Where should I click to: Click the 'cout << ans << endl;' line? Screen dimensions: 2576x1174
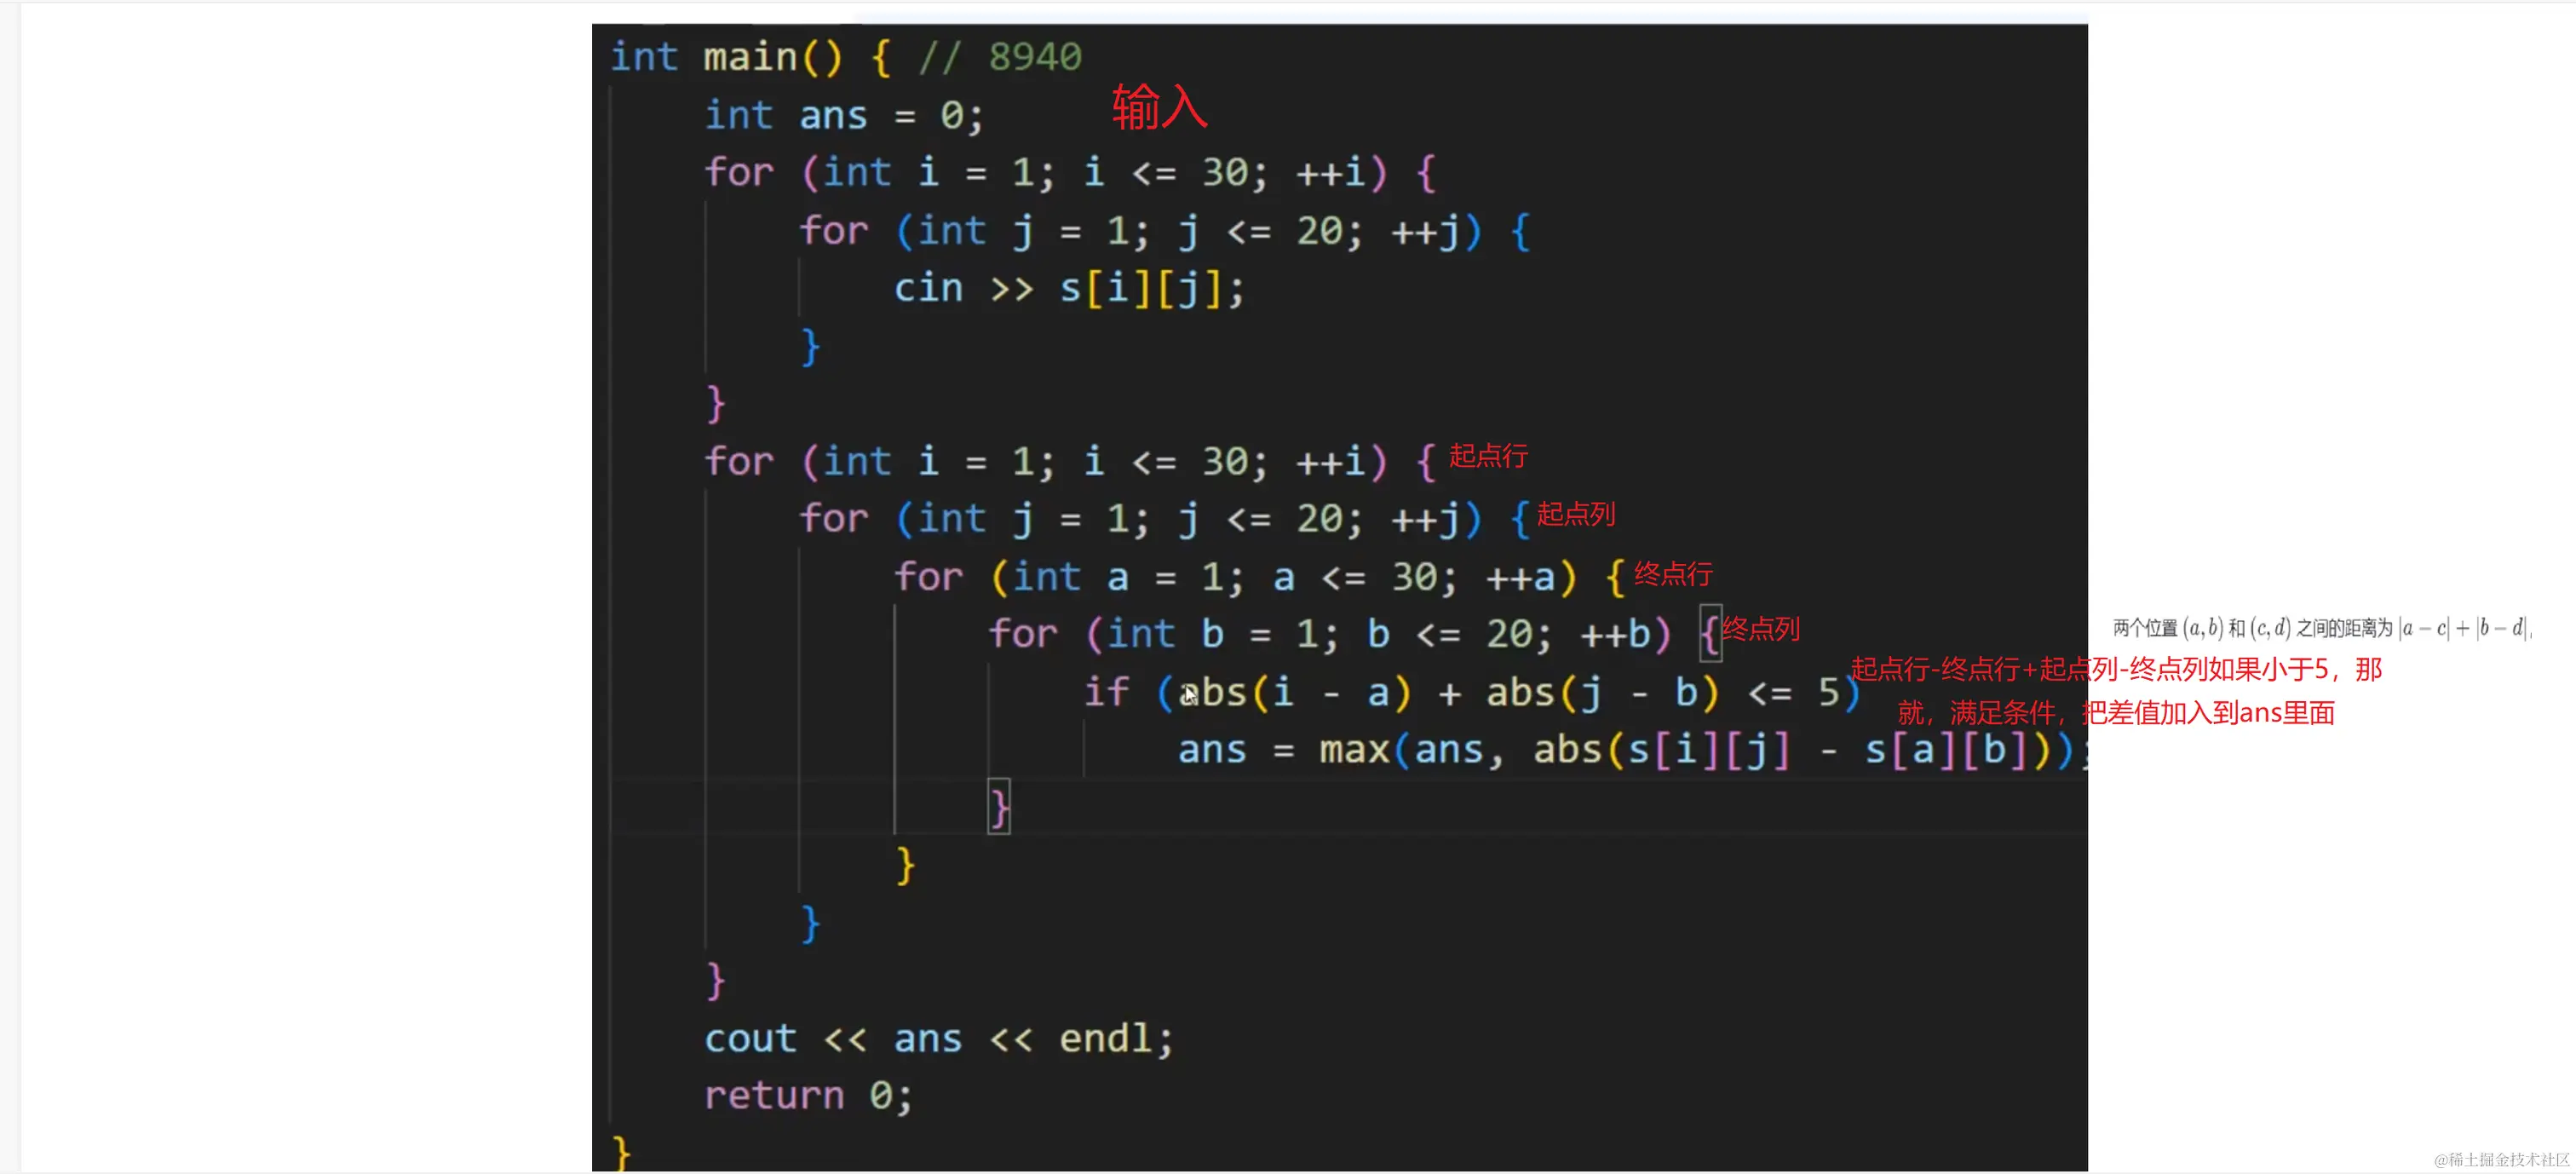(938, 1039)
